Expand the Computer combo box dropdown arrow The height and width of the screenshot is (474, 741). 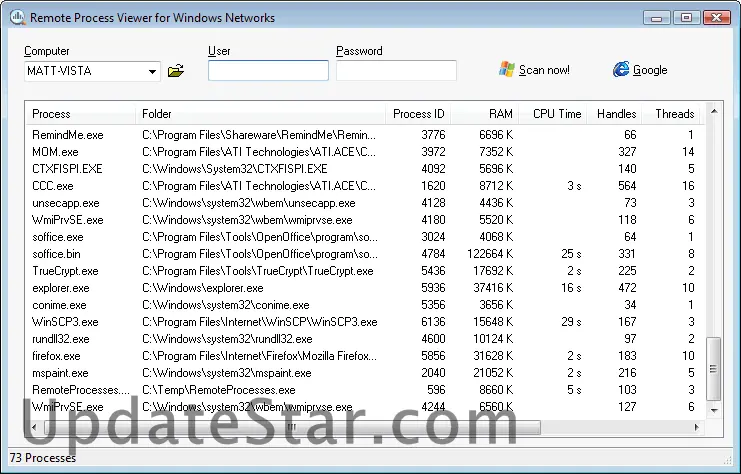[152, 71]
